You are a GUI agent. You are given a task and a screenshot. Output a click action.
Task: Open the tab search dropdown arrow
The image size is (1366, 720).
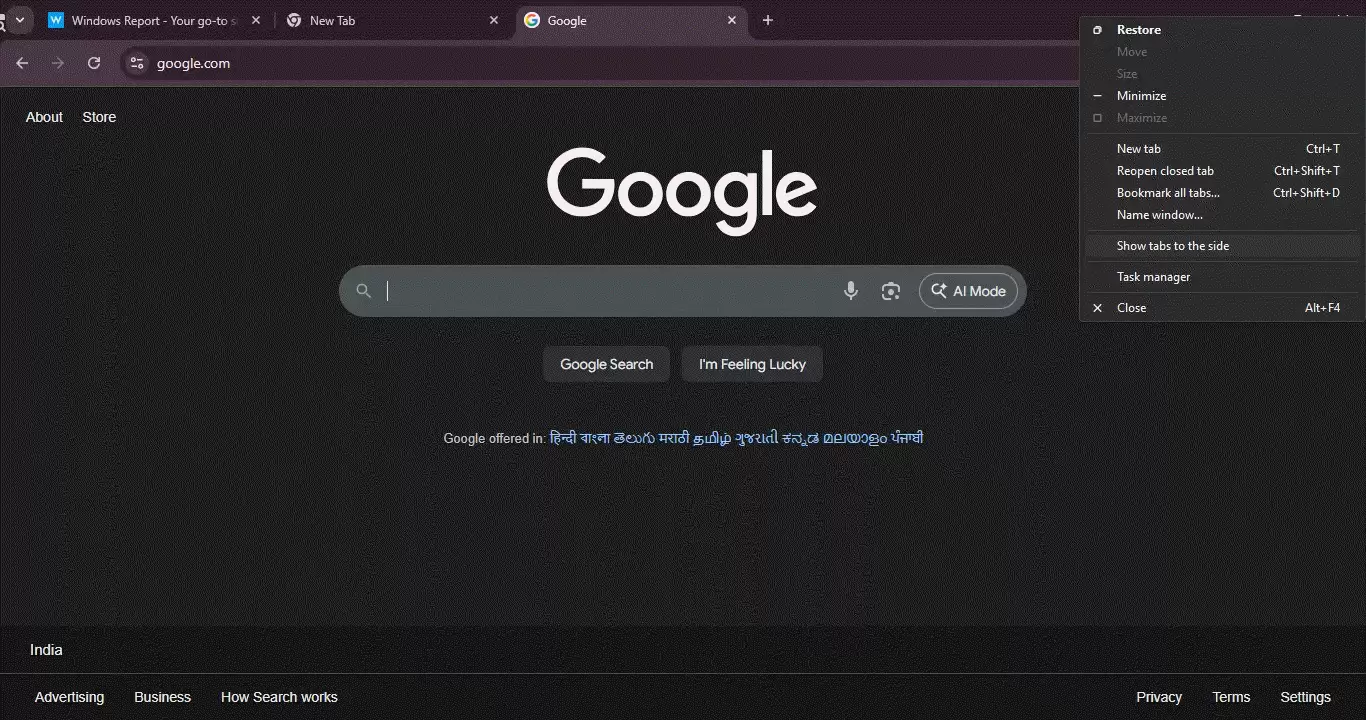[x=19, y=20]
